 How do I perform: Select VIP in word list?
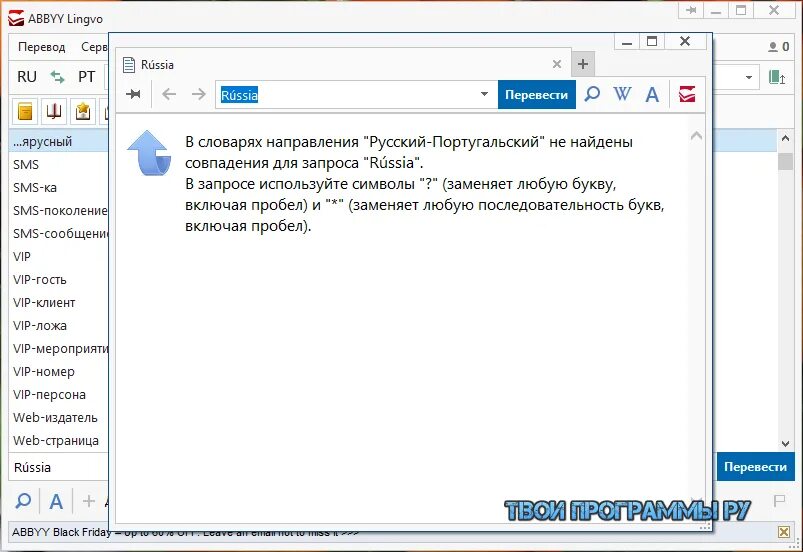point(59,257)
